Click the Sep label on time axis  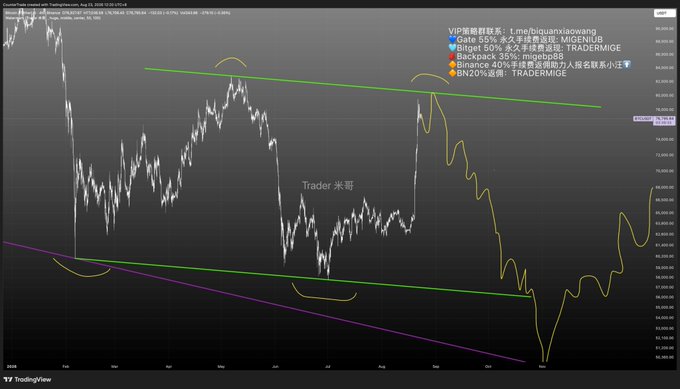[436, 366]
